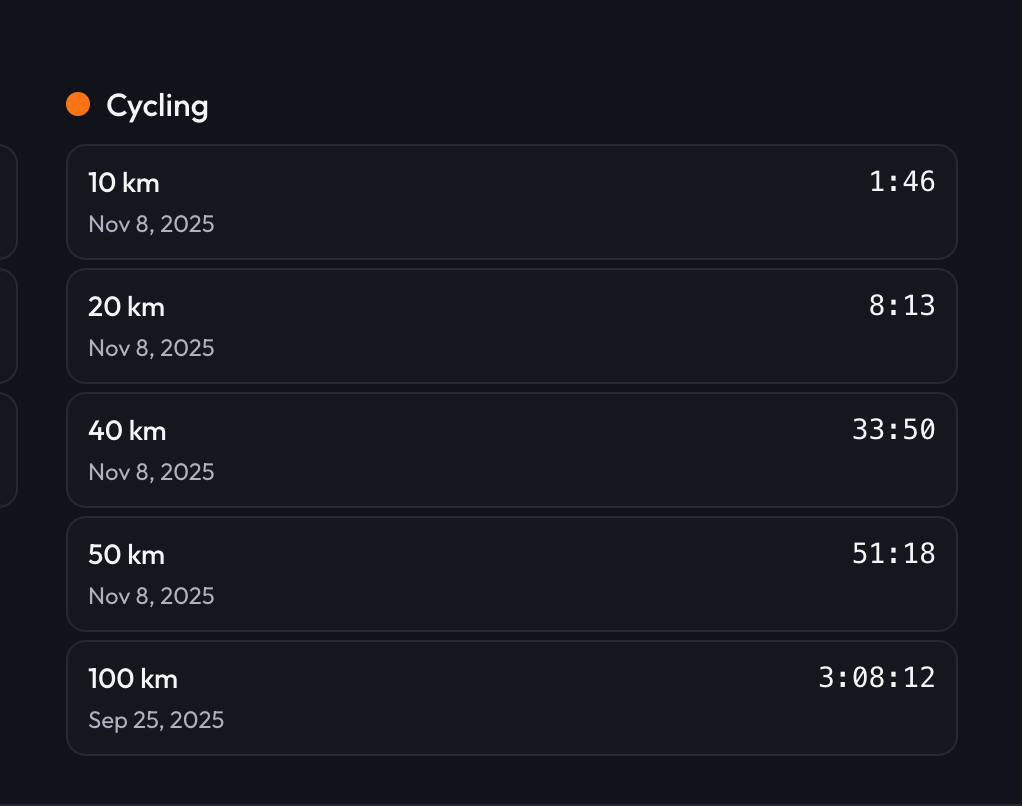Click the Nov 8, 2025 date under 10 km

coord(151,224)
